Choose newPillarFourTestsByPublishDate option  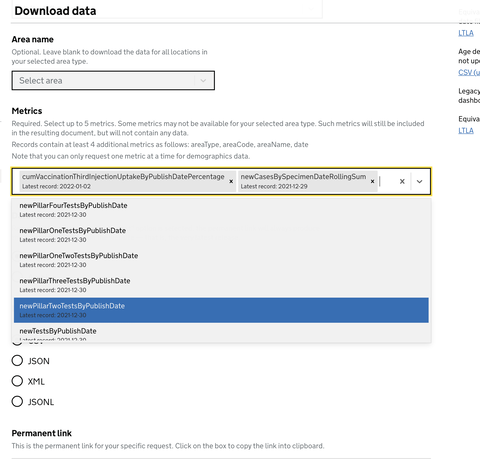pos(221,210)
